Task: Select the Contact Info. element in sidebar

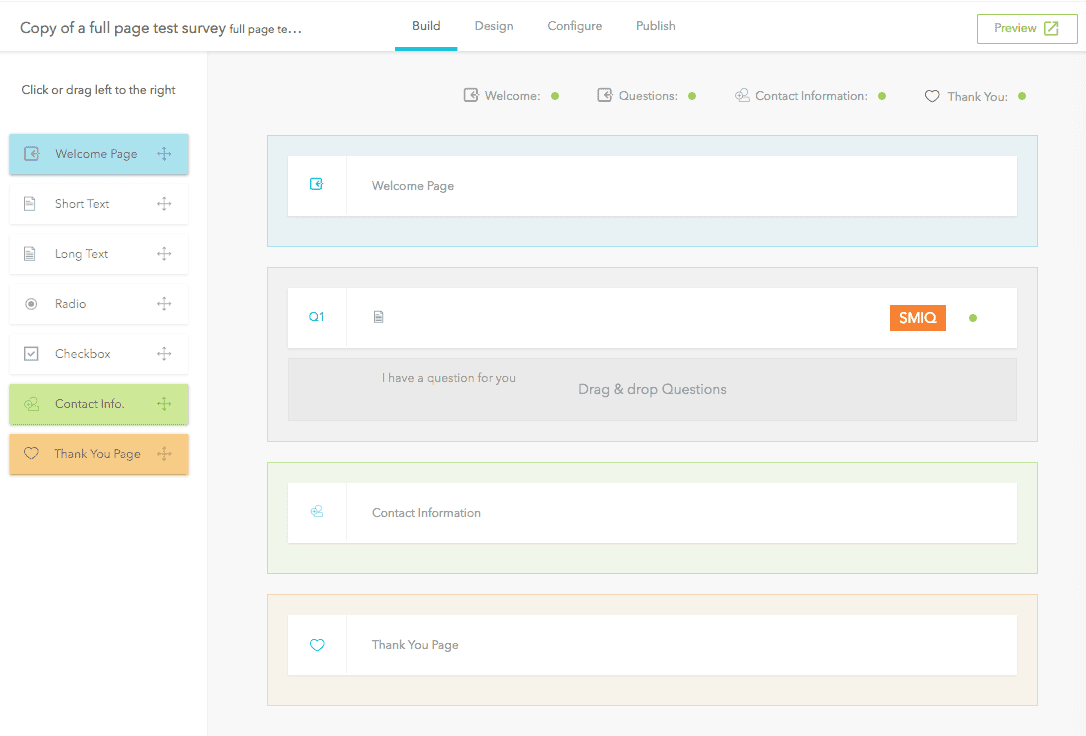Action: click(x=99, y=404)
